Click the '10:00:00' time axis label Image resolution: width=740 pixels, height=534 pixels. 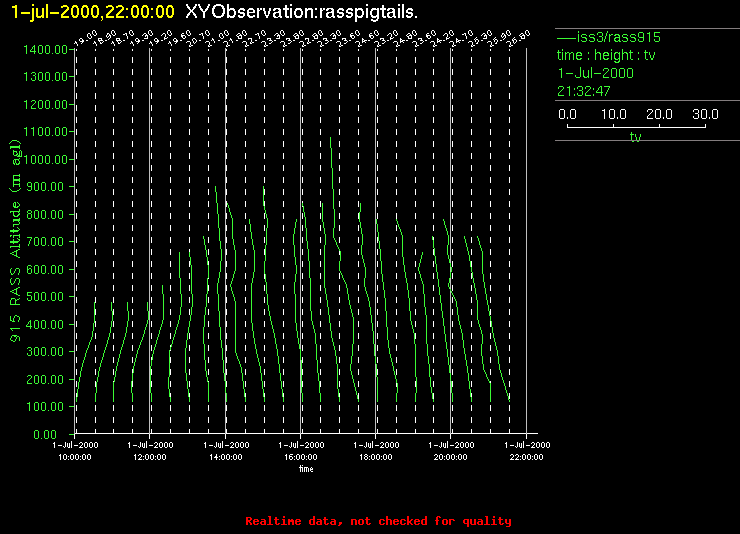pos(75,457)
